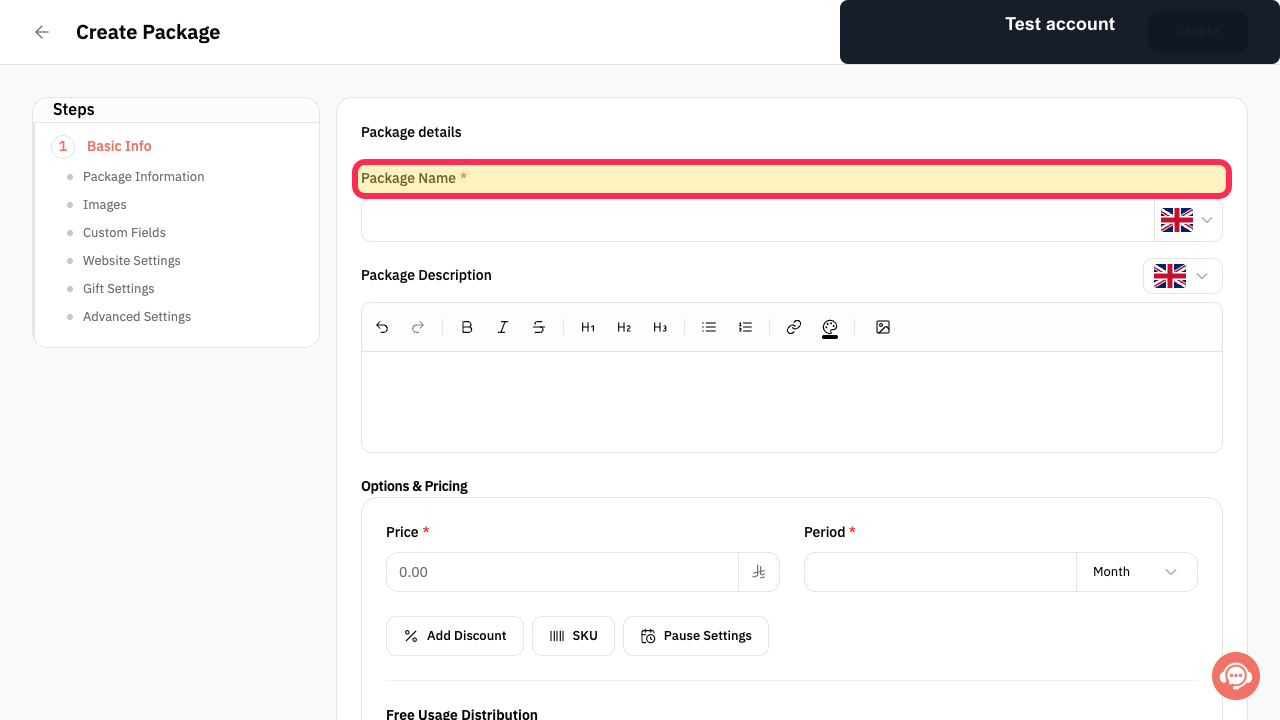Open language dropdown for Package Name field
This screenshot has height=720, width=1280.
[1188, 220]
